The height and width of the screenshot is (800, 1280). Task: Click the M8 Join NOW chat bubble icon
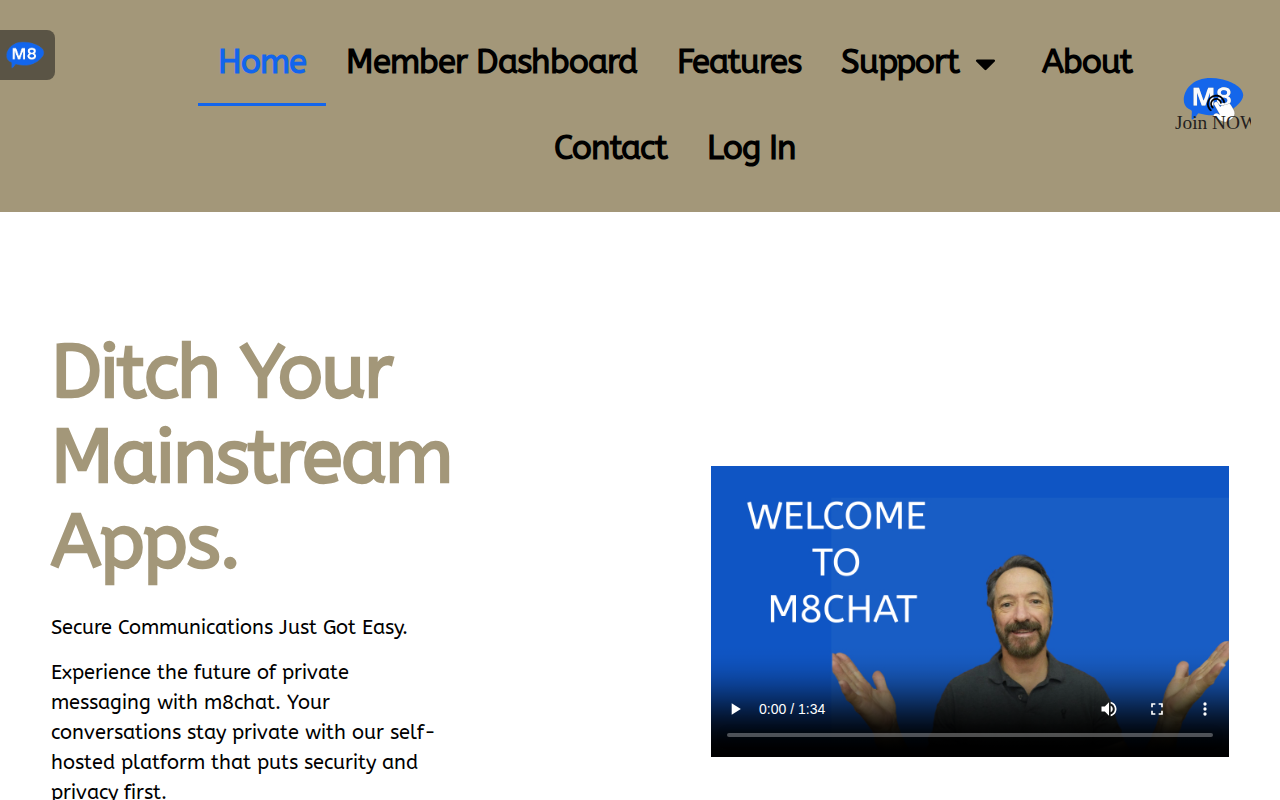point(1213,105)
